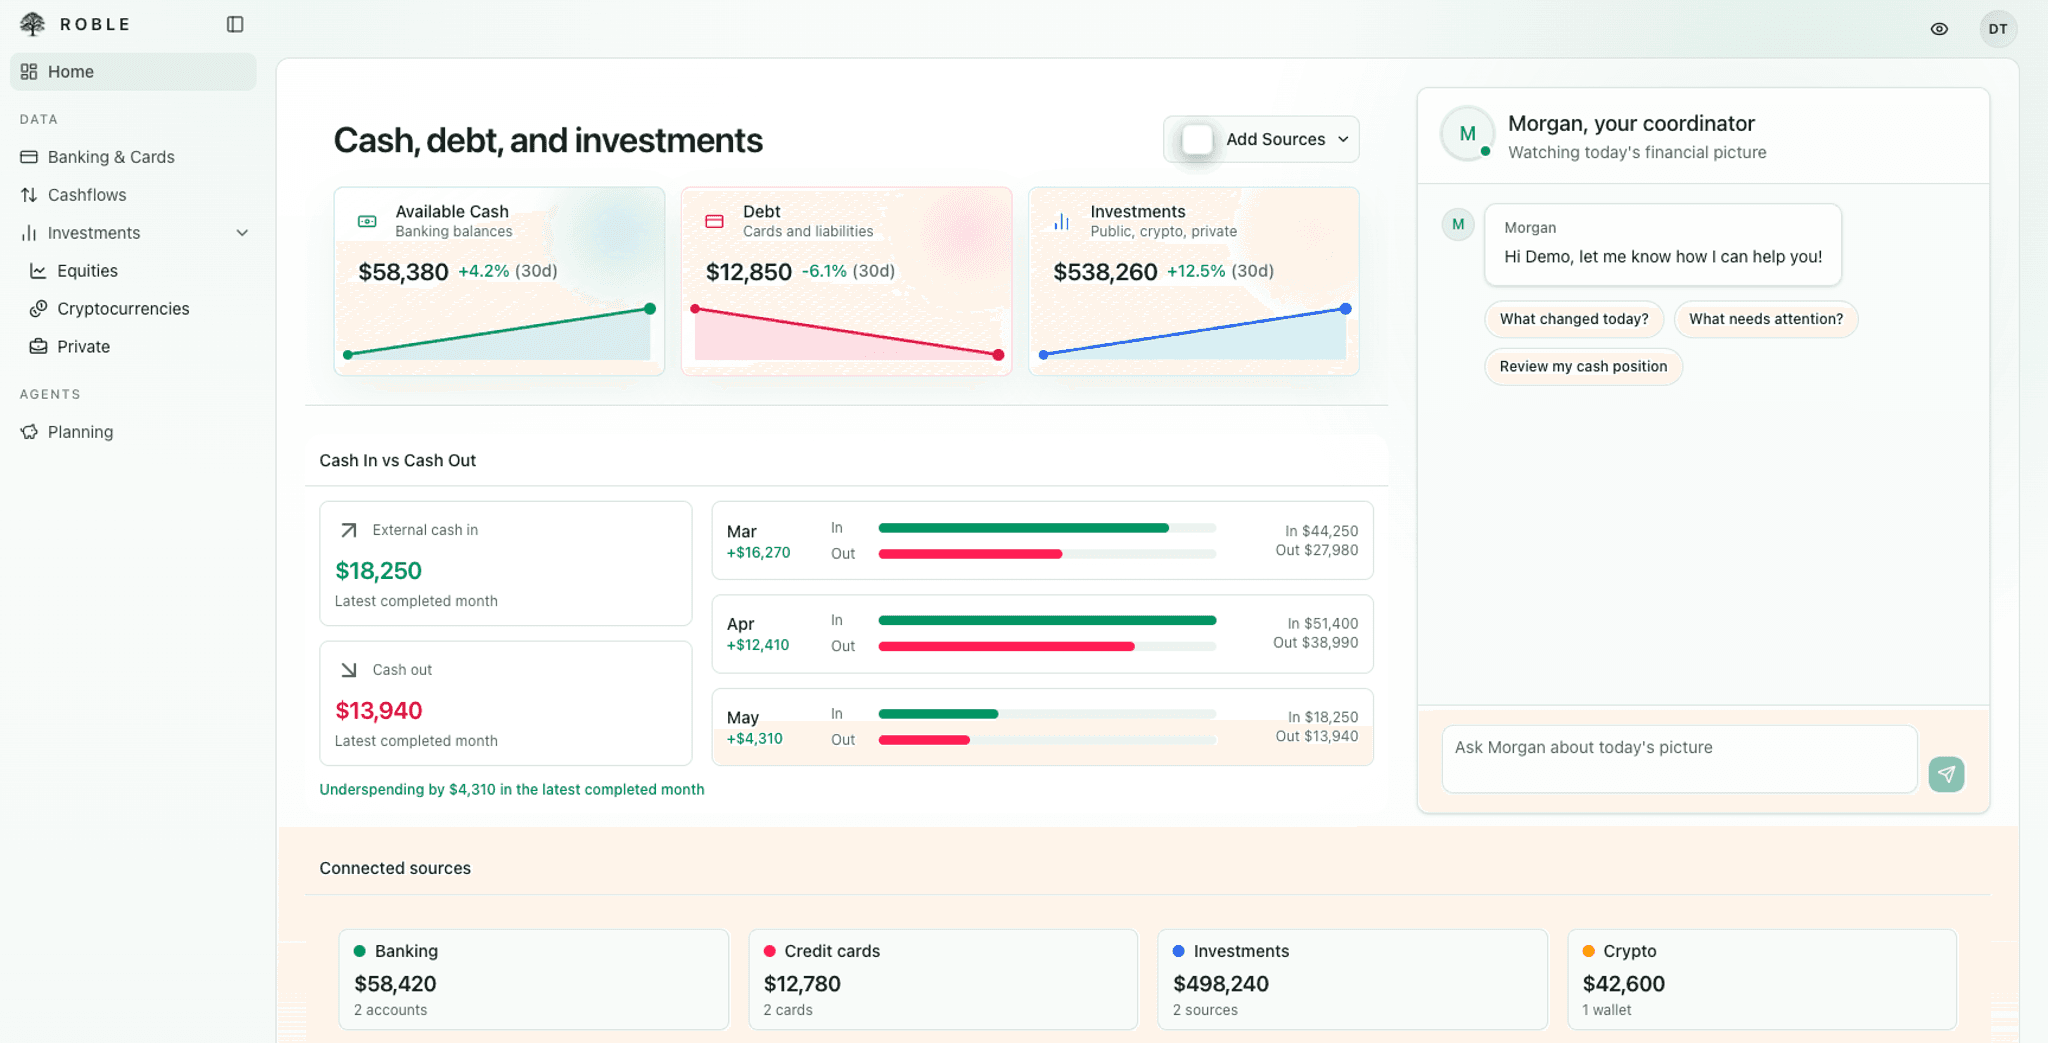2048x1043 pixels.
Task: Click Morgan coordinator avatar
Action: point(1467,133)
